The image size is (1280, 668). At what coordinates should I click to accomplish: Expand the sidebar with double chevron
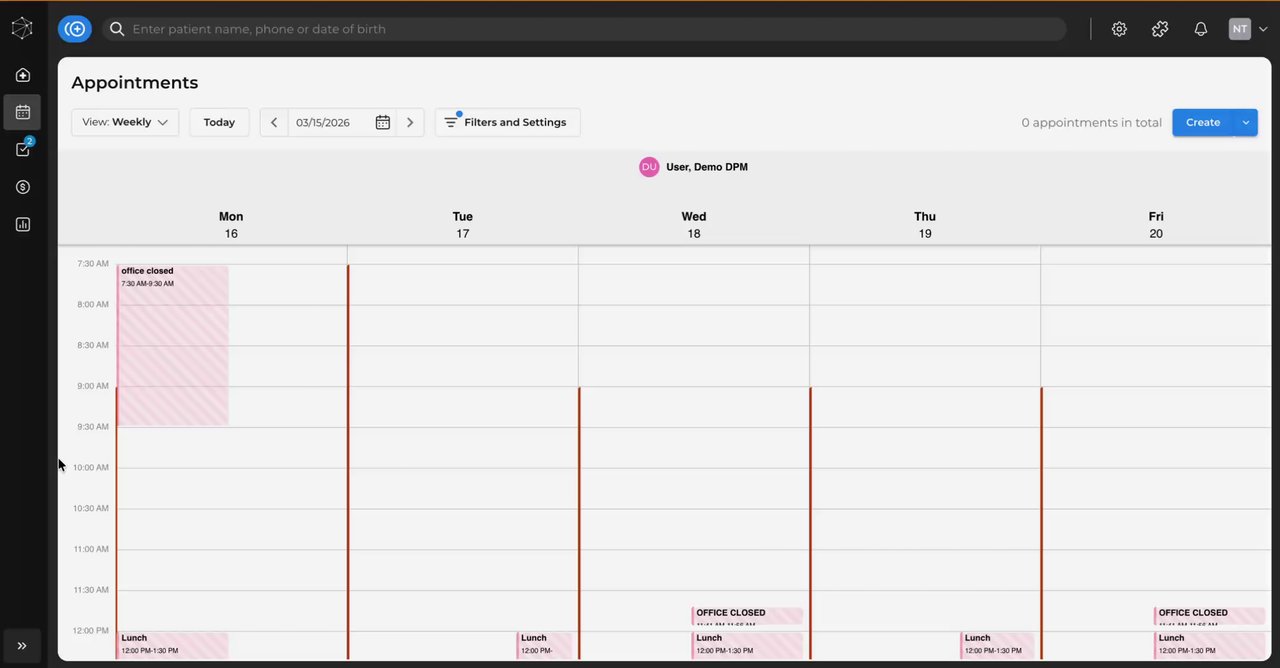click(22, 646)
